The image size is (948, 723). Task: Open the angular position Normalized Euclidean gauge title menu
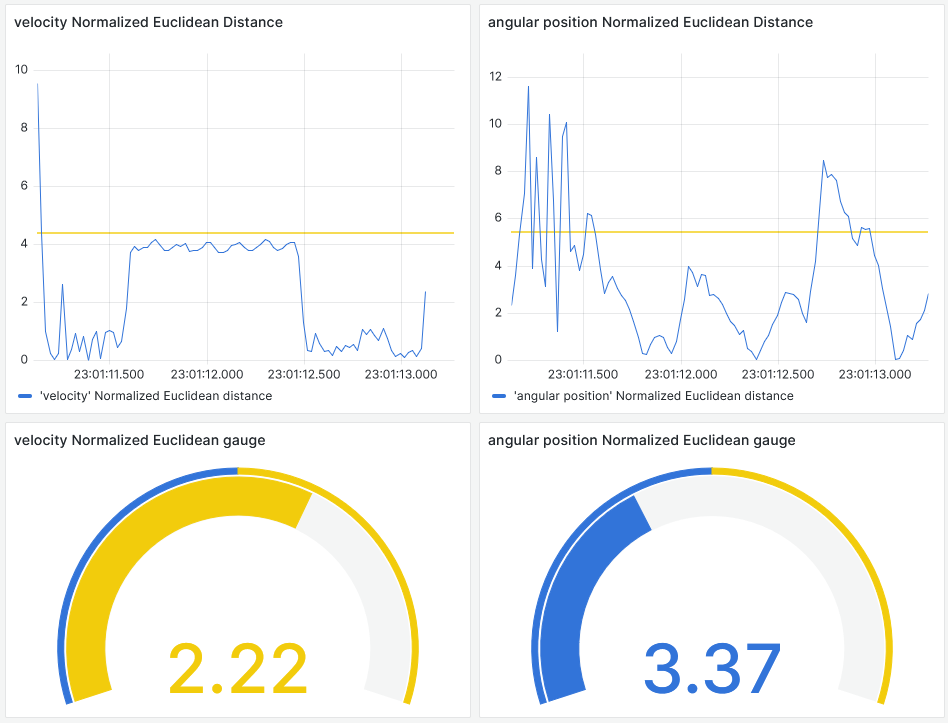[641, 440]
